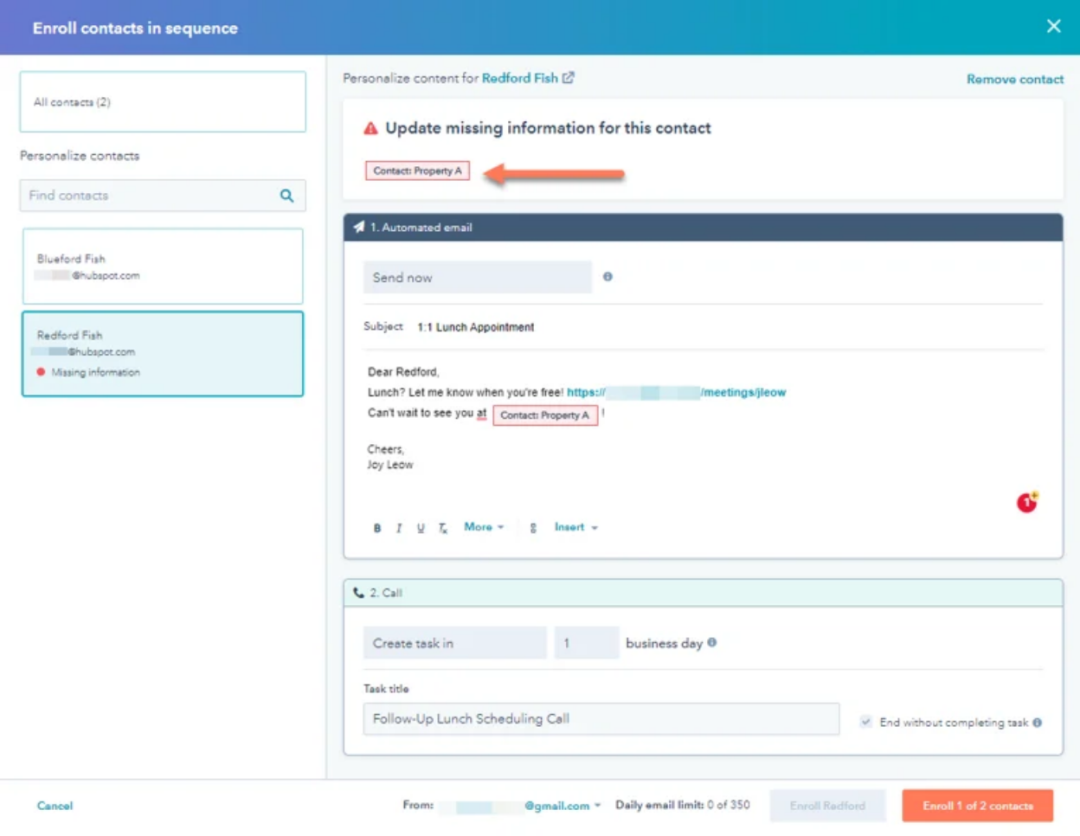Click info icon next to Send now

(x=608, y=277)
